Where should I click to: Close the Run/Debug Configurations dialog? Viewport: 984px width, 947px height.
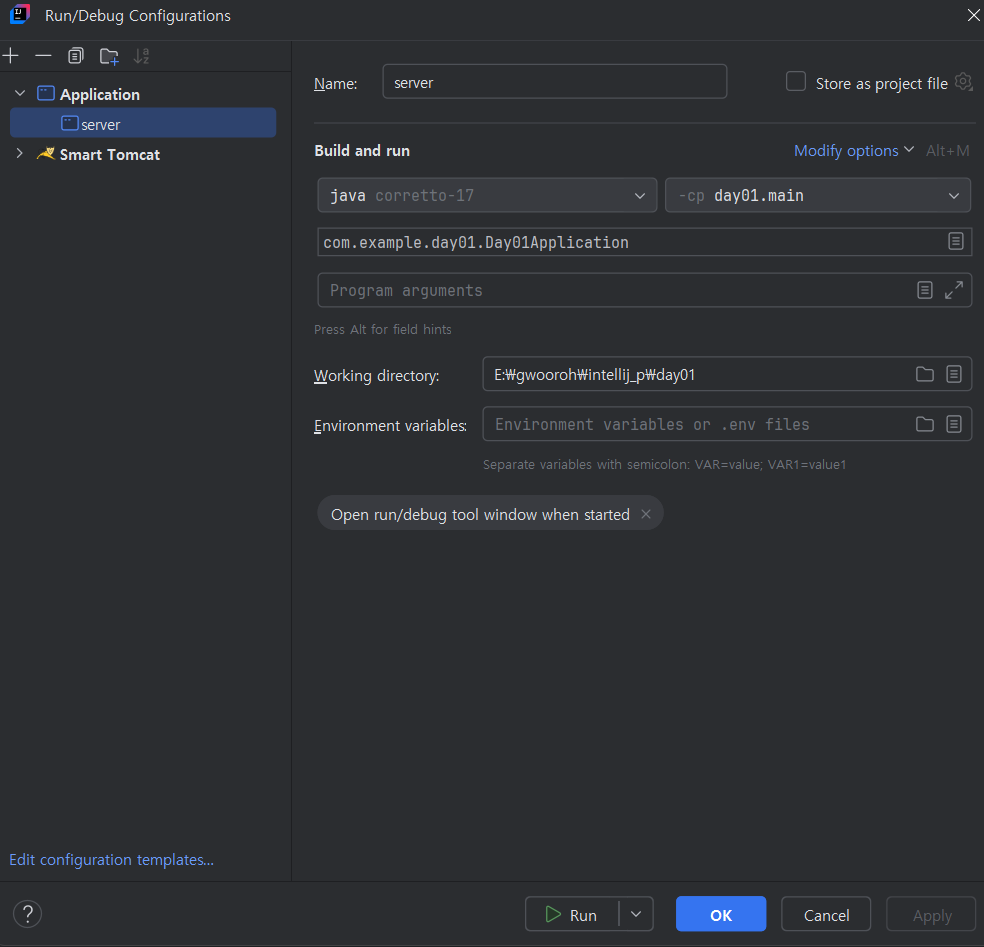pos(973,15)
